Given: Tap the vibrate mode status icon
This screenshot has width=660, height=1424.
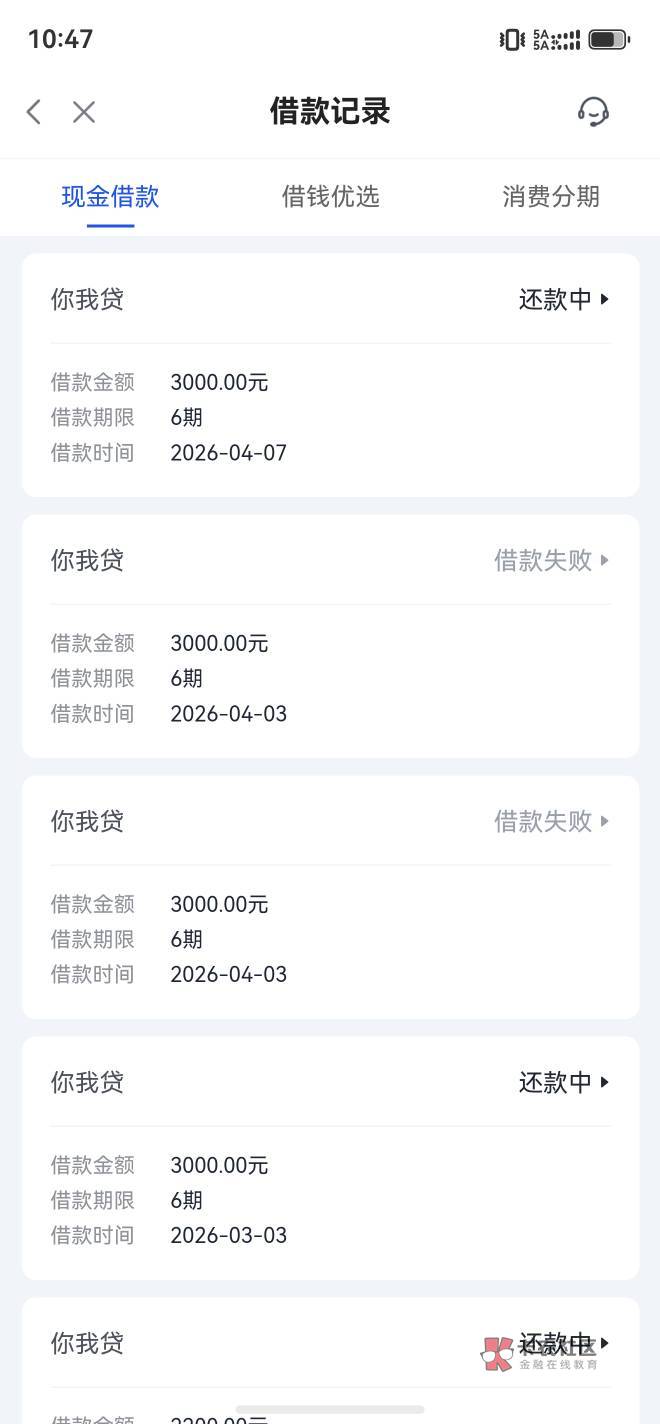Looking at the screenshot, I should 511,40.
